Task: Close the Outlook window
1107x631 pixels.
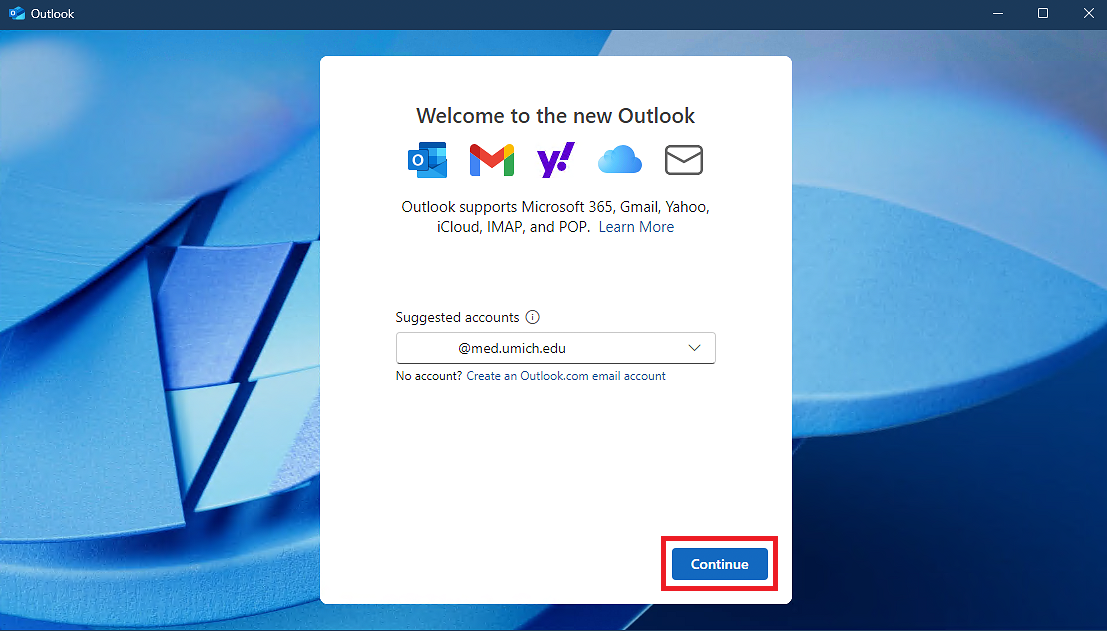Action: point(1086,14)
